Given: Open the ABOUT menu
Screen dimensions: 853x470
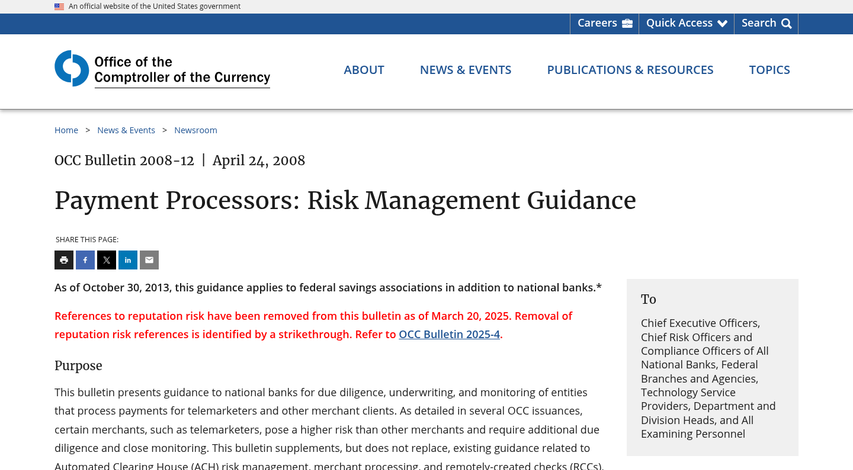Looking at the screenshot, I should tap(364, 70).
